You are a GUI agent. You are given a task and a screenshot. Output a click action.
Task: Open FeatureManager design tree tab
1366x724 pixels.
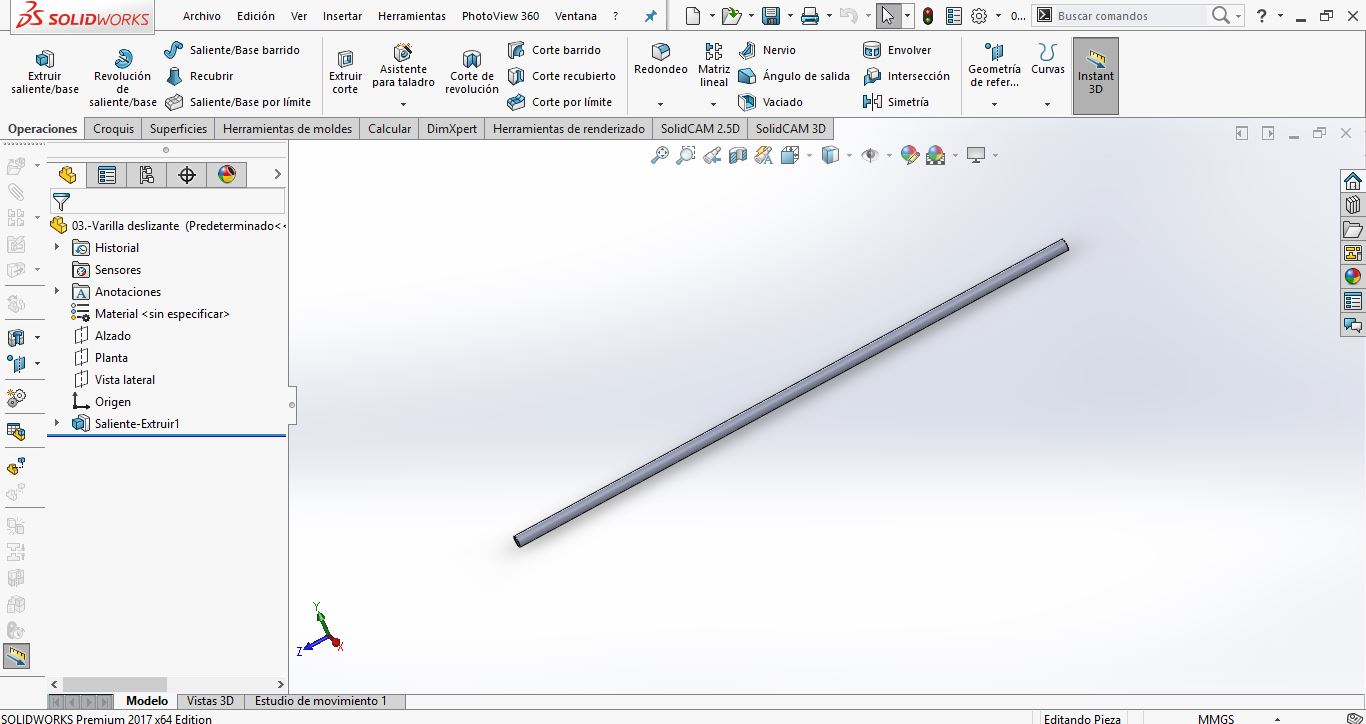(68, 175)
